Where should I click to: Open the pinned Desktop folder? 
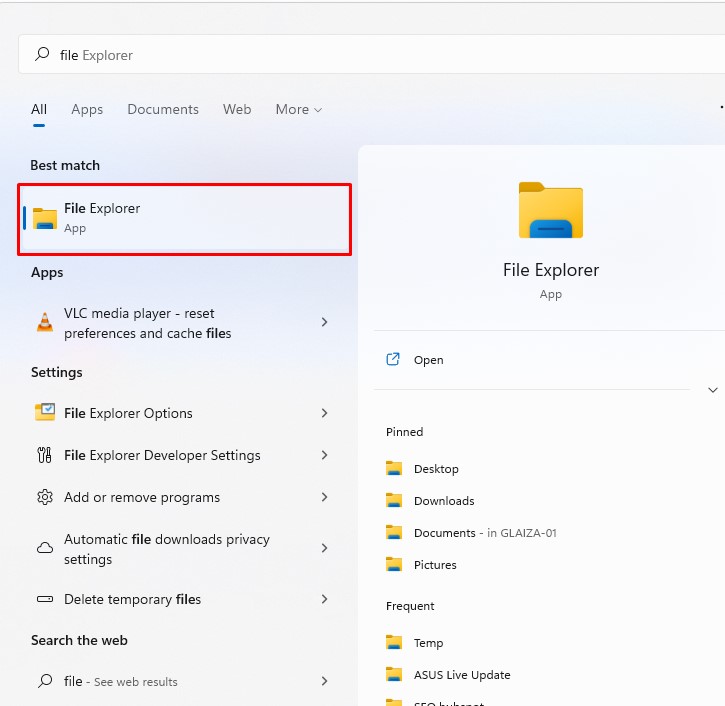pyautogui.click(x=436, y=469)
